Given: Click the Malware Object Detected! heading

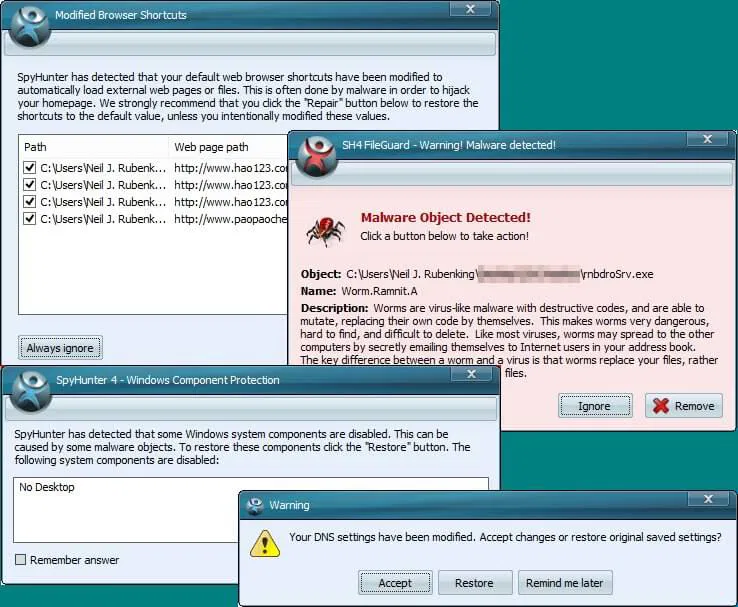Looking at the screenshot, I should click(446, 217).
